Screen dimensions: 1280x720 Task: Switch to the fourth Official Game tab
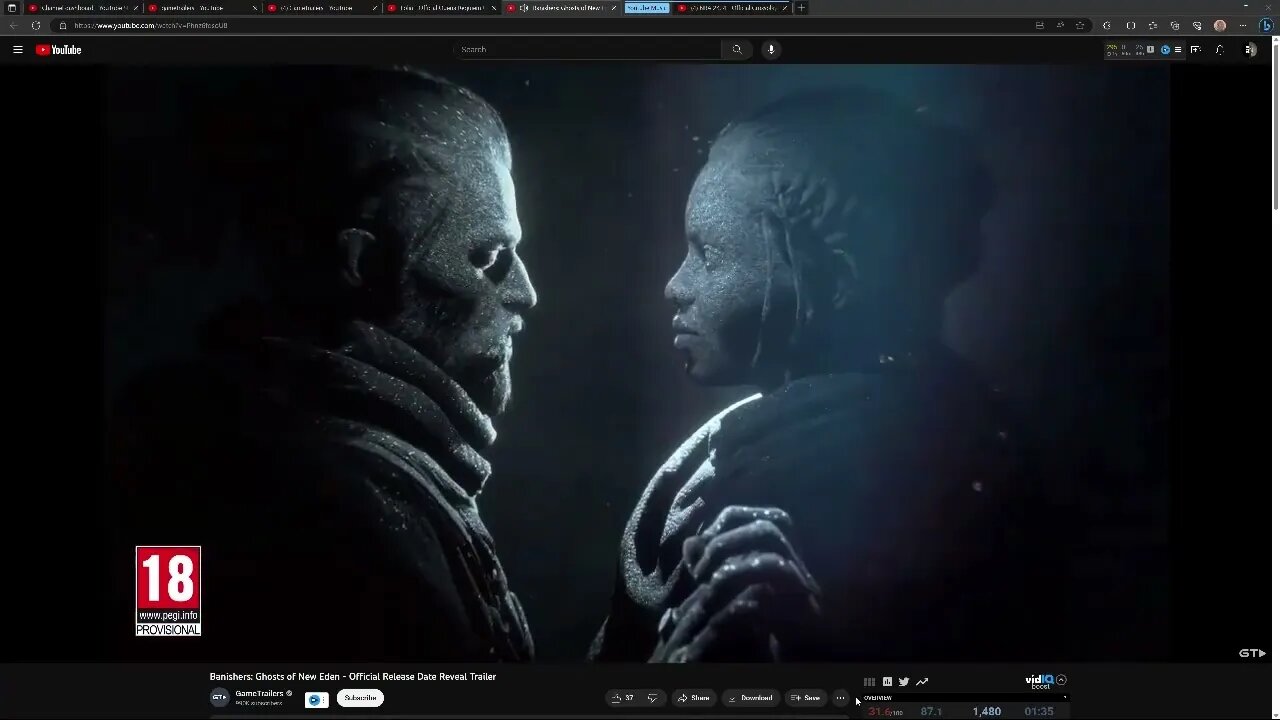(440, 7)
